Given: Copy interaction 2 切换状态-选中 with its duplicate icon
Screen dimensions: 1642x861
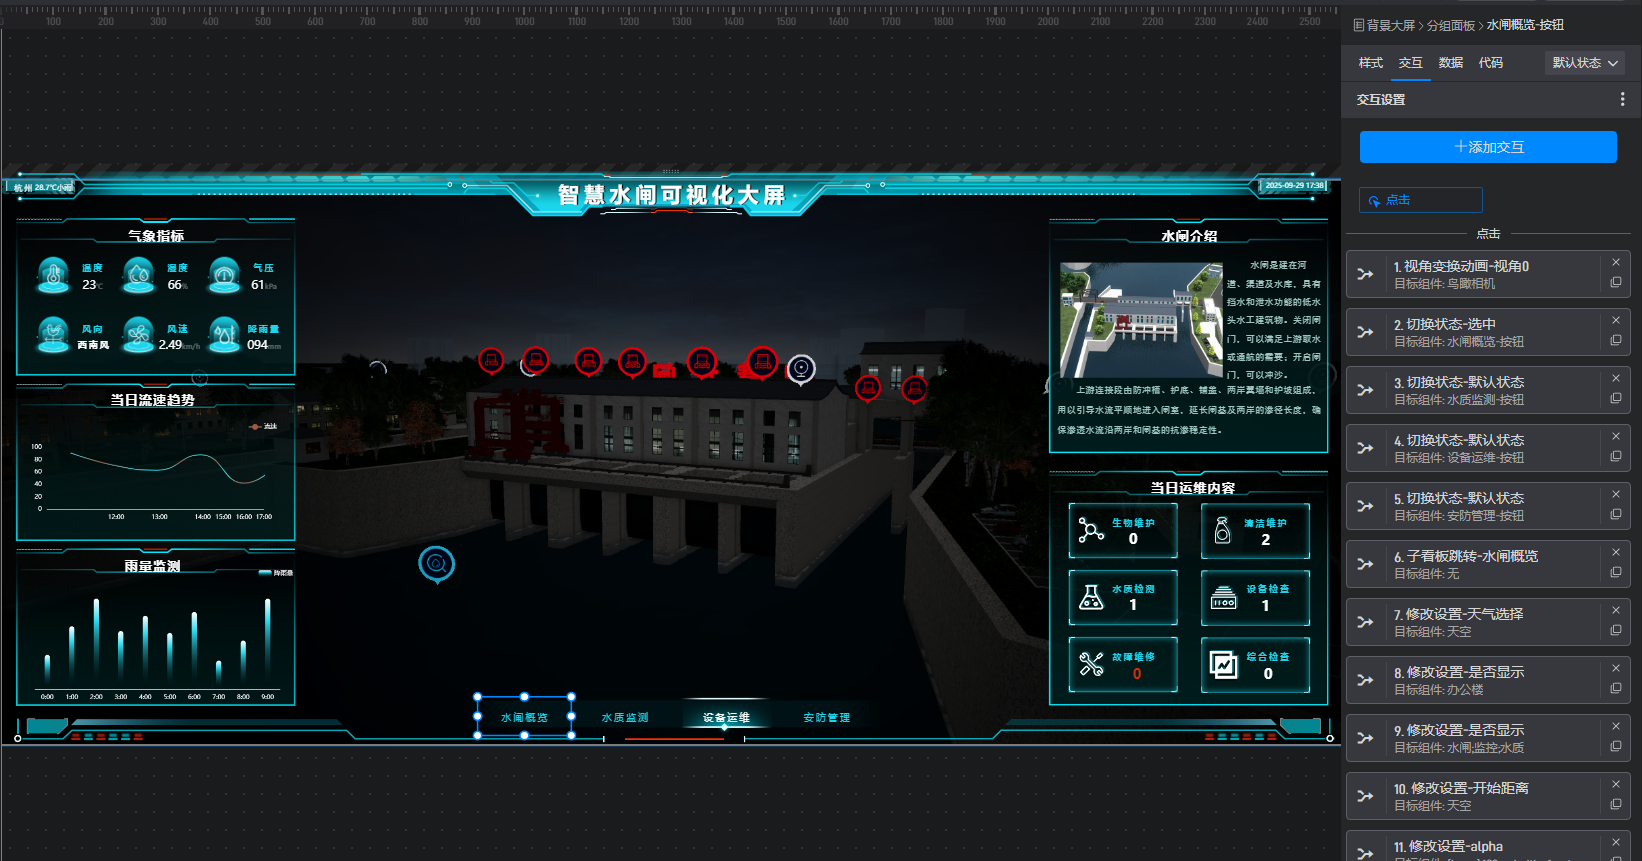Looking at the screenshot, I should (1615, 341).
